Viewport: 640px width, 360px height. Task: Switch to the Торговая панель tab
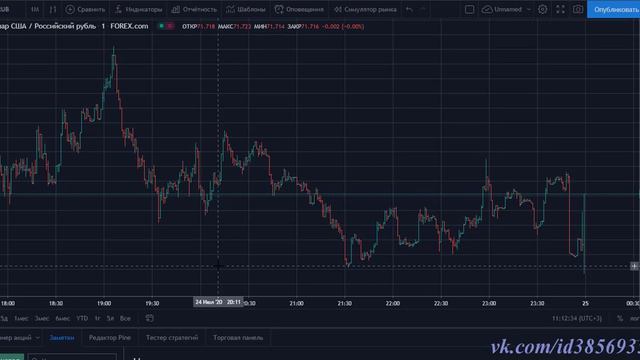(238, 338)
